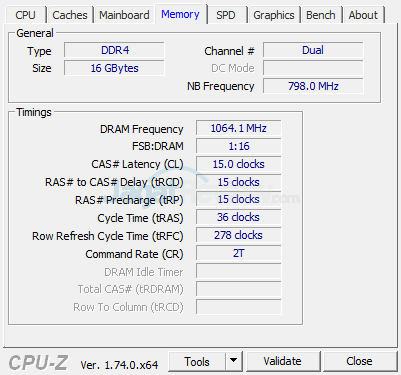Click the Size label
The height and width of the screenshot is (375, 401).
pos(42,68)
